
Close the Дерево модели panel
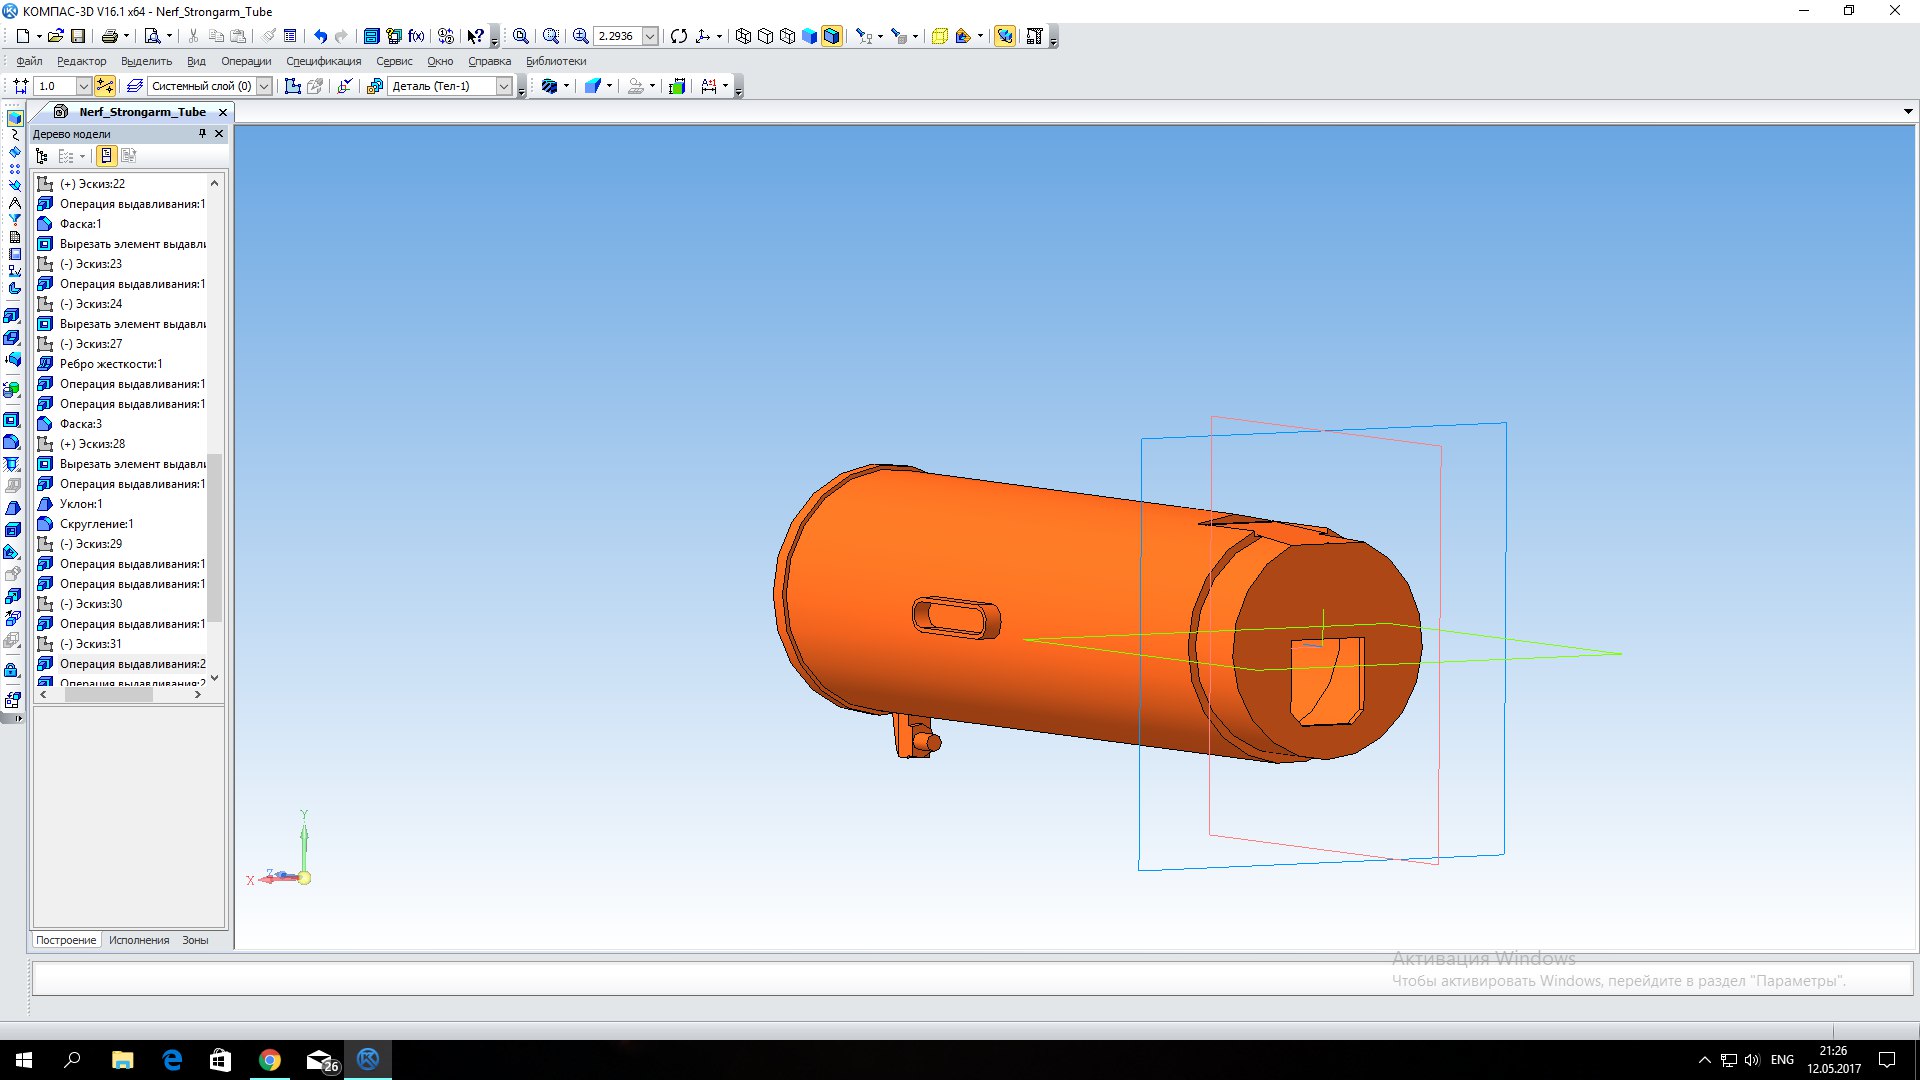point(219,133)
